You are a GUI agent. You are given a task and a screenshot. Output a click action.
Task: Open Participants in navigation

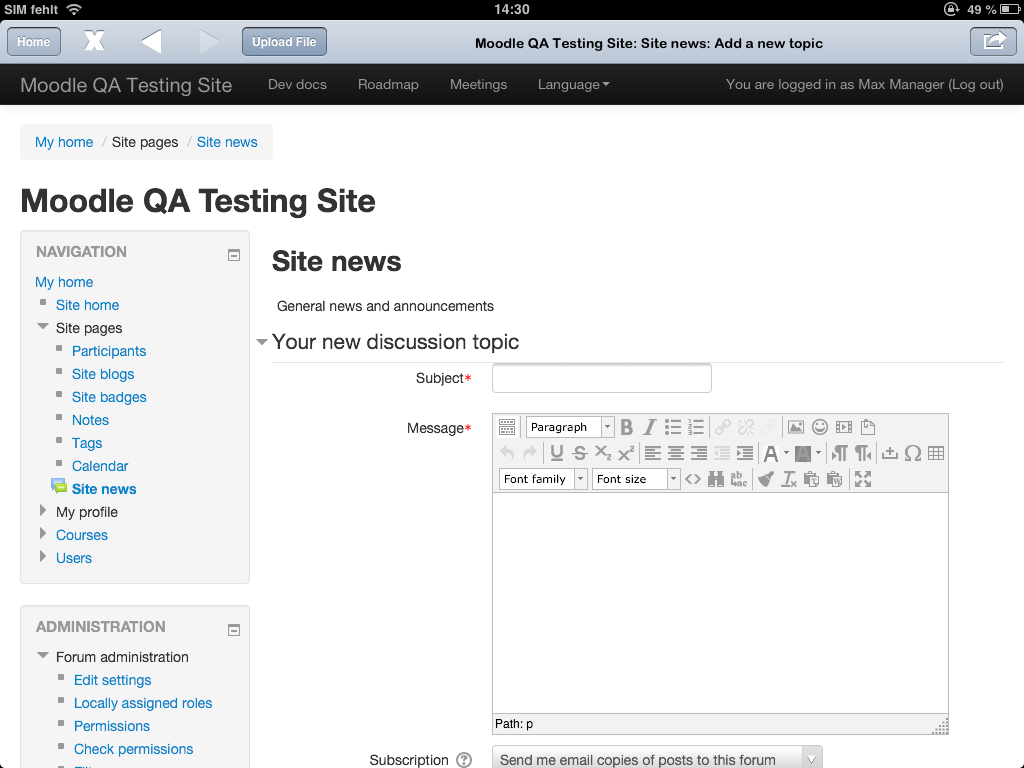pyautogui.click(x=109, y=351)
